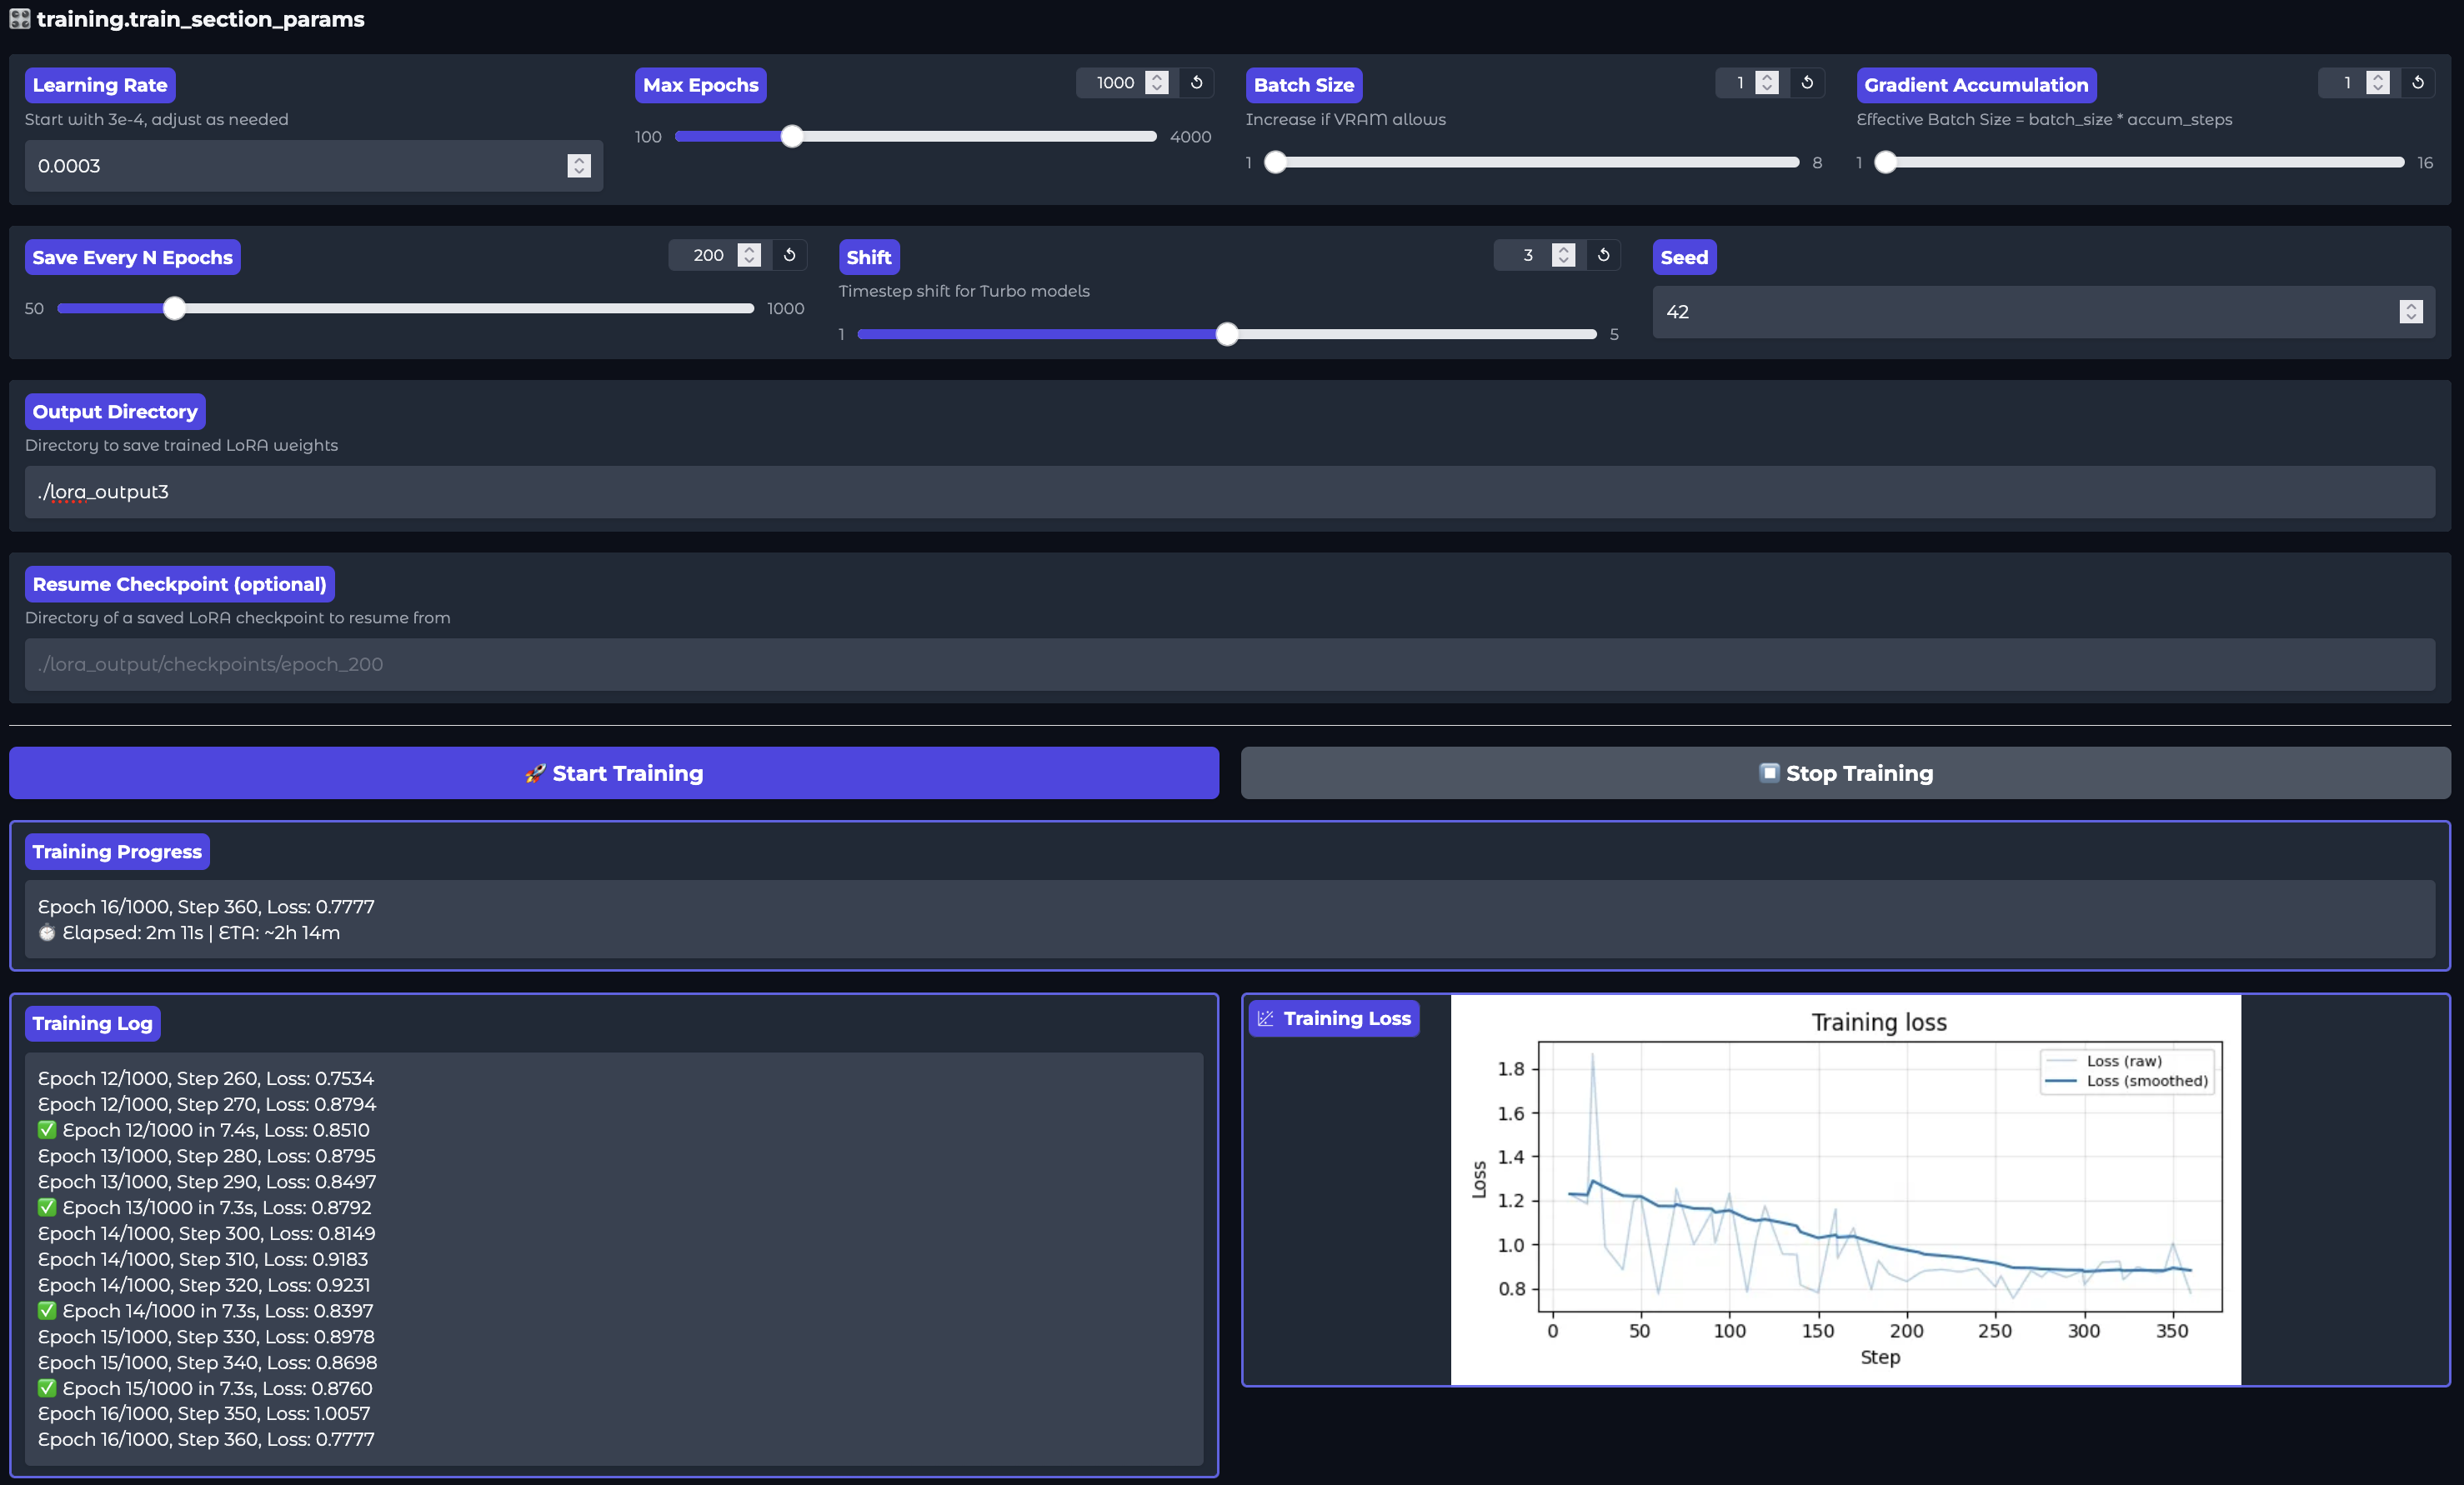This screenshot has width=2464, height=1485.
Task: Click the Stop Training button
Action: click(1845, 773)
